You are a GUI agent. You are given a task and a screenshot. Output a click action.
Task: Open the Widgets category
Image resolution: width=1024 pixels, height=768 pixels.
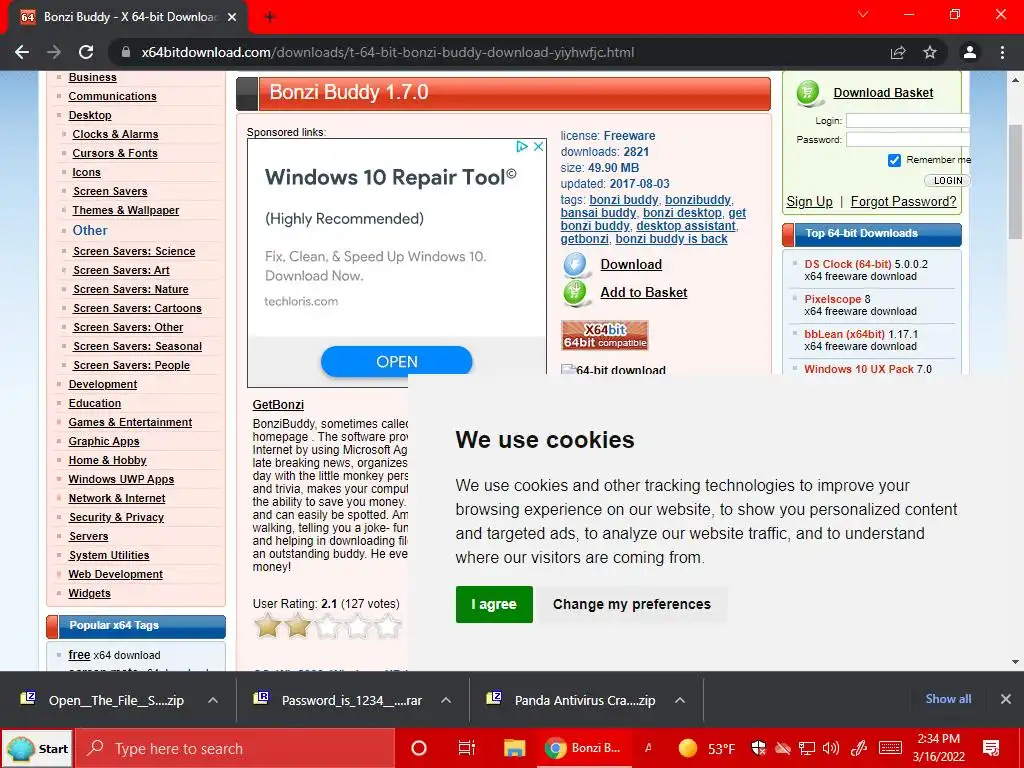(89, 593)
